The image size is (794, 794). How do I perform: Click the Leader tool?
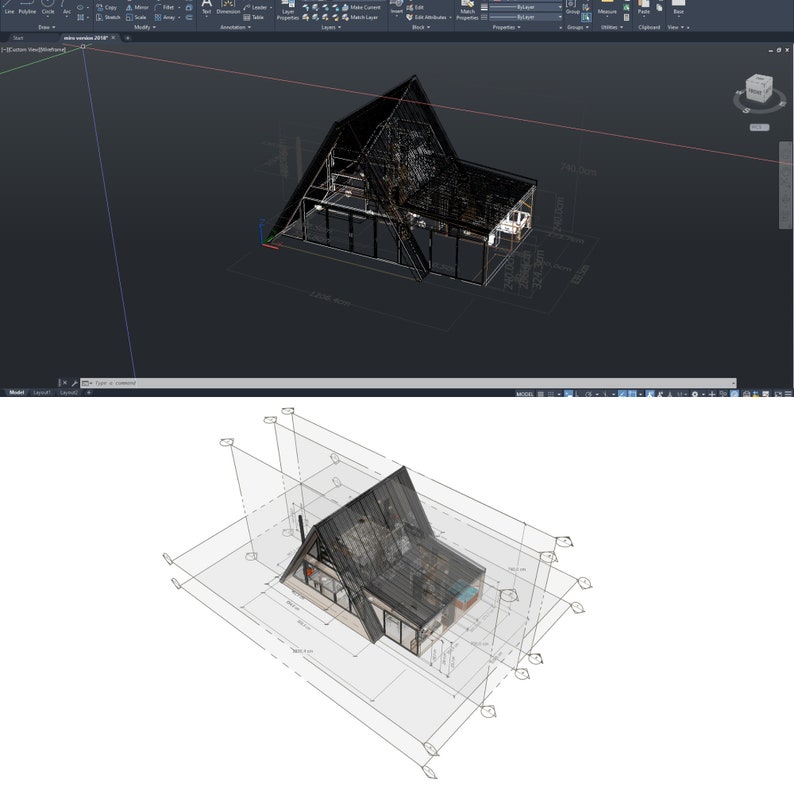pos(255,7)
